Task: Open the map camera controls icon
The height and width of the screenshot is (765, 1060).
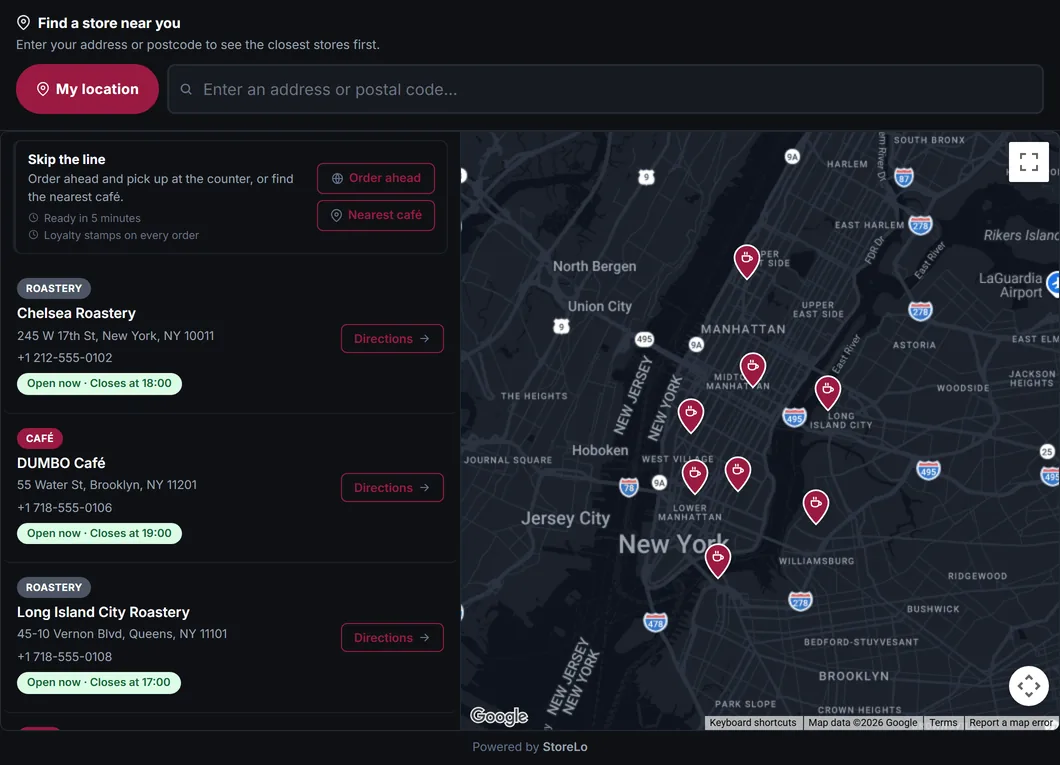Action: 1028,686
